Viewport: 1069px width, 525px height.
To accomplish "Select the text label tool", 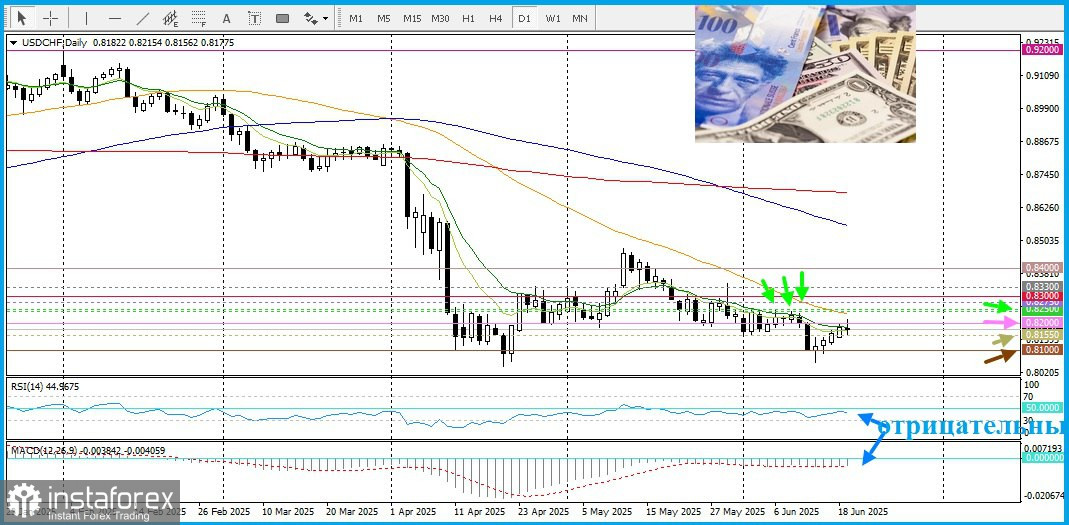I will [254, 18].
